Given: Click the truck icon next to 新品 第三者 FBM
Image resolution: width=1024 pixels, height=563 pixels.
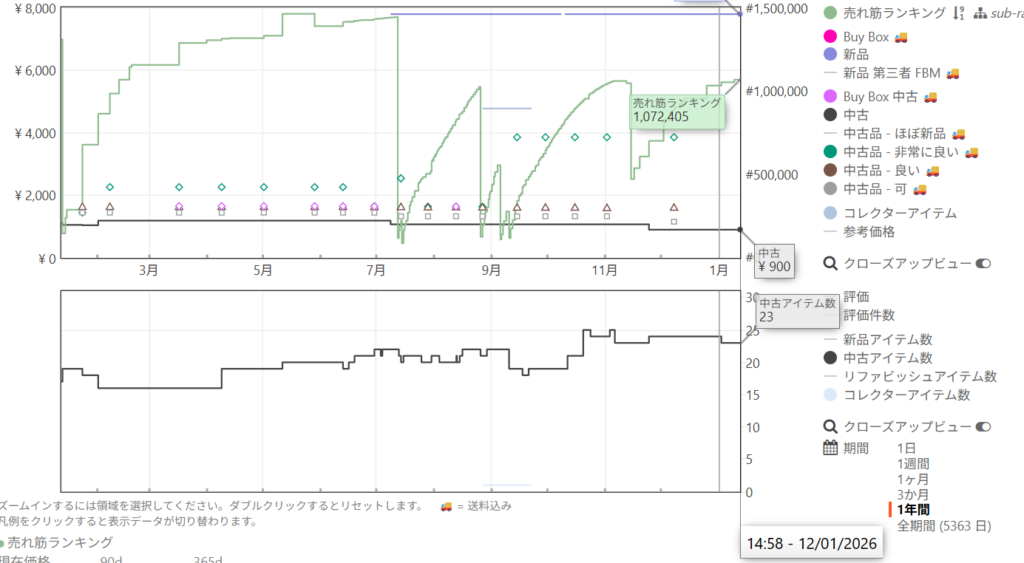Looking at the screenshot, I should click(x=953, y=73).
